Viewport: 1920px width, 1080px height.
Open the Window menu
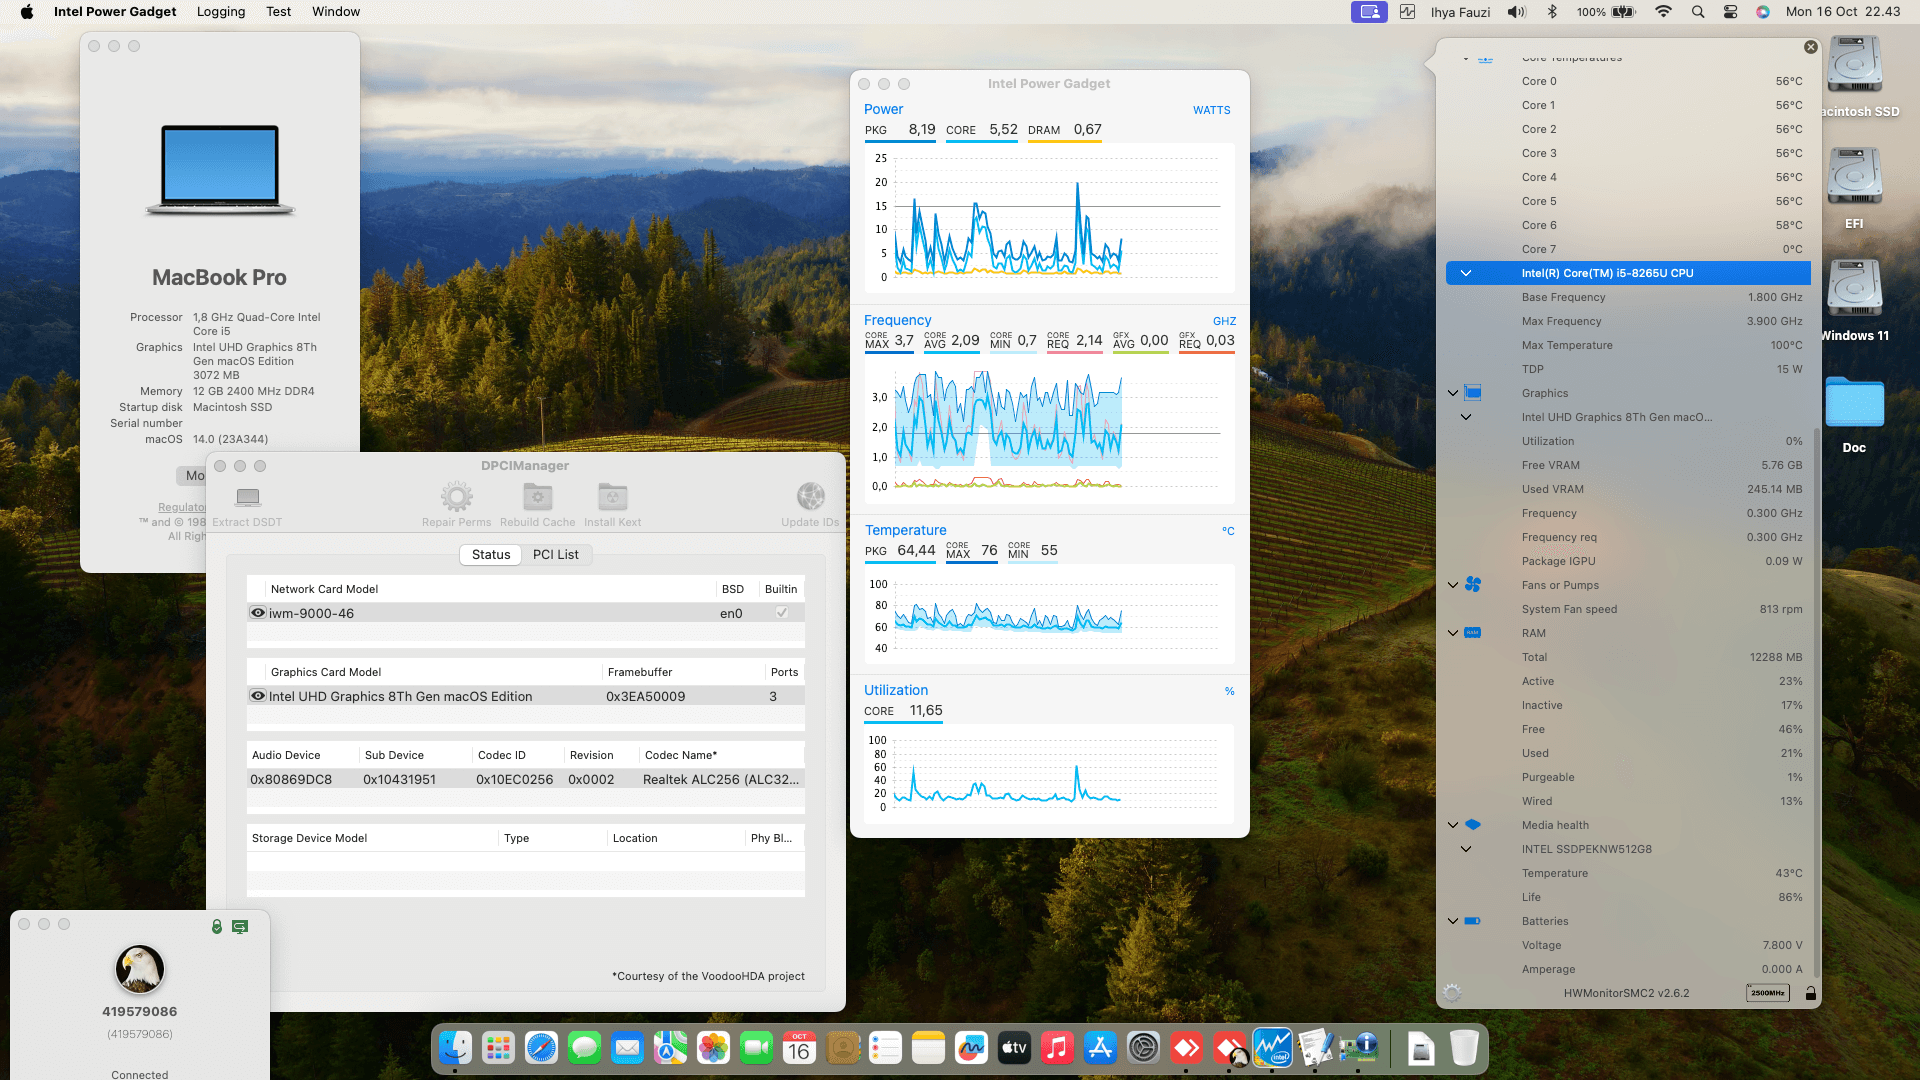click(x=336, y=12)
